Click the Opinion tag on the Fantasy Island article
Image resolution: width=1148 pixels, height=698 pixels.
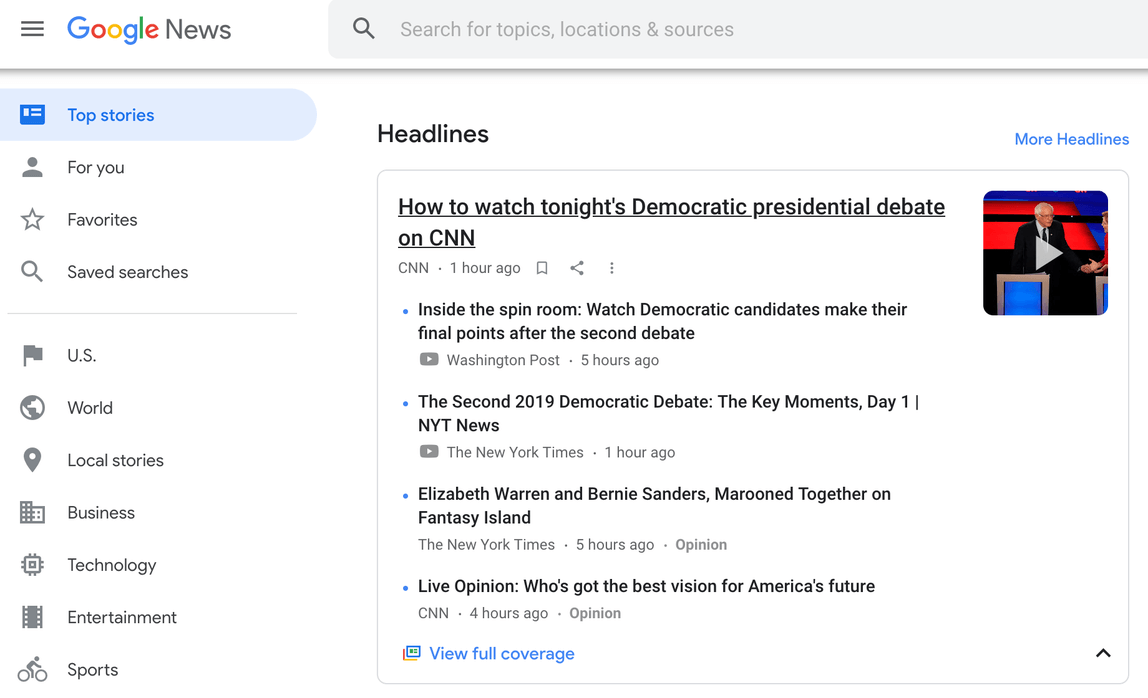pyautogui.click(x=701, y=545)
